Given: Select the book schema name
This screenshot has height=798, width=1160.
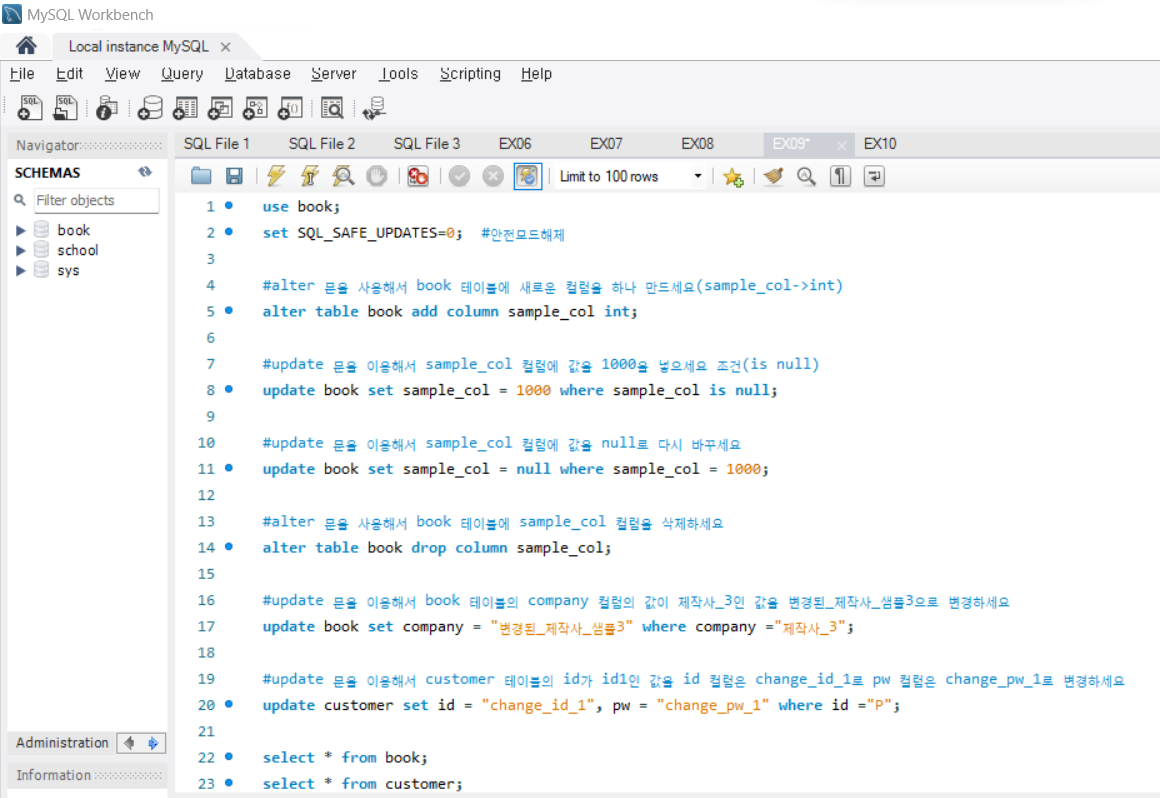Looking at the screenshot, I should click(x=73, y=230).
